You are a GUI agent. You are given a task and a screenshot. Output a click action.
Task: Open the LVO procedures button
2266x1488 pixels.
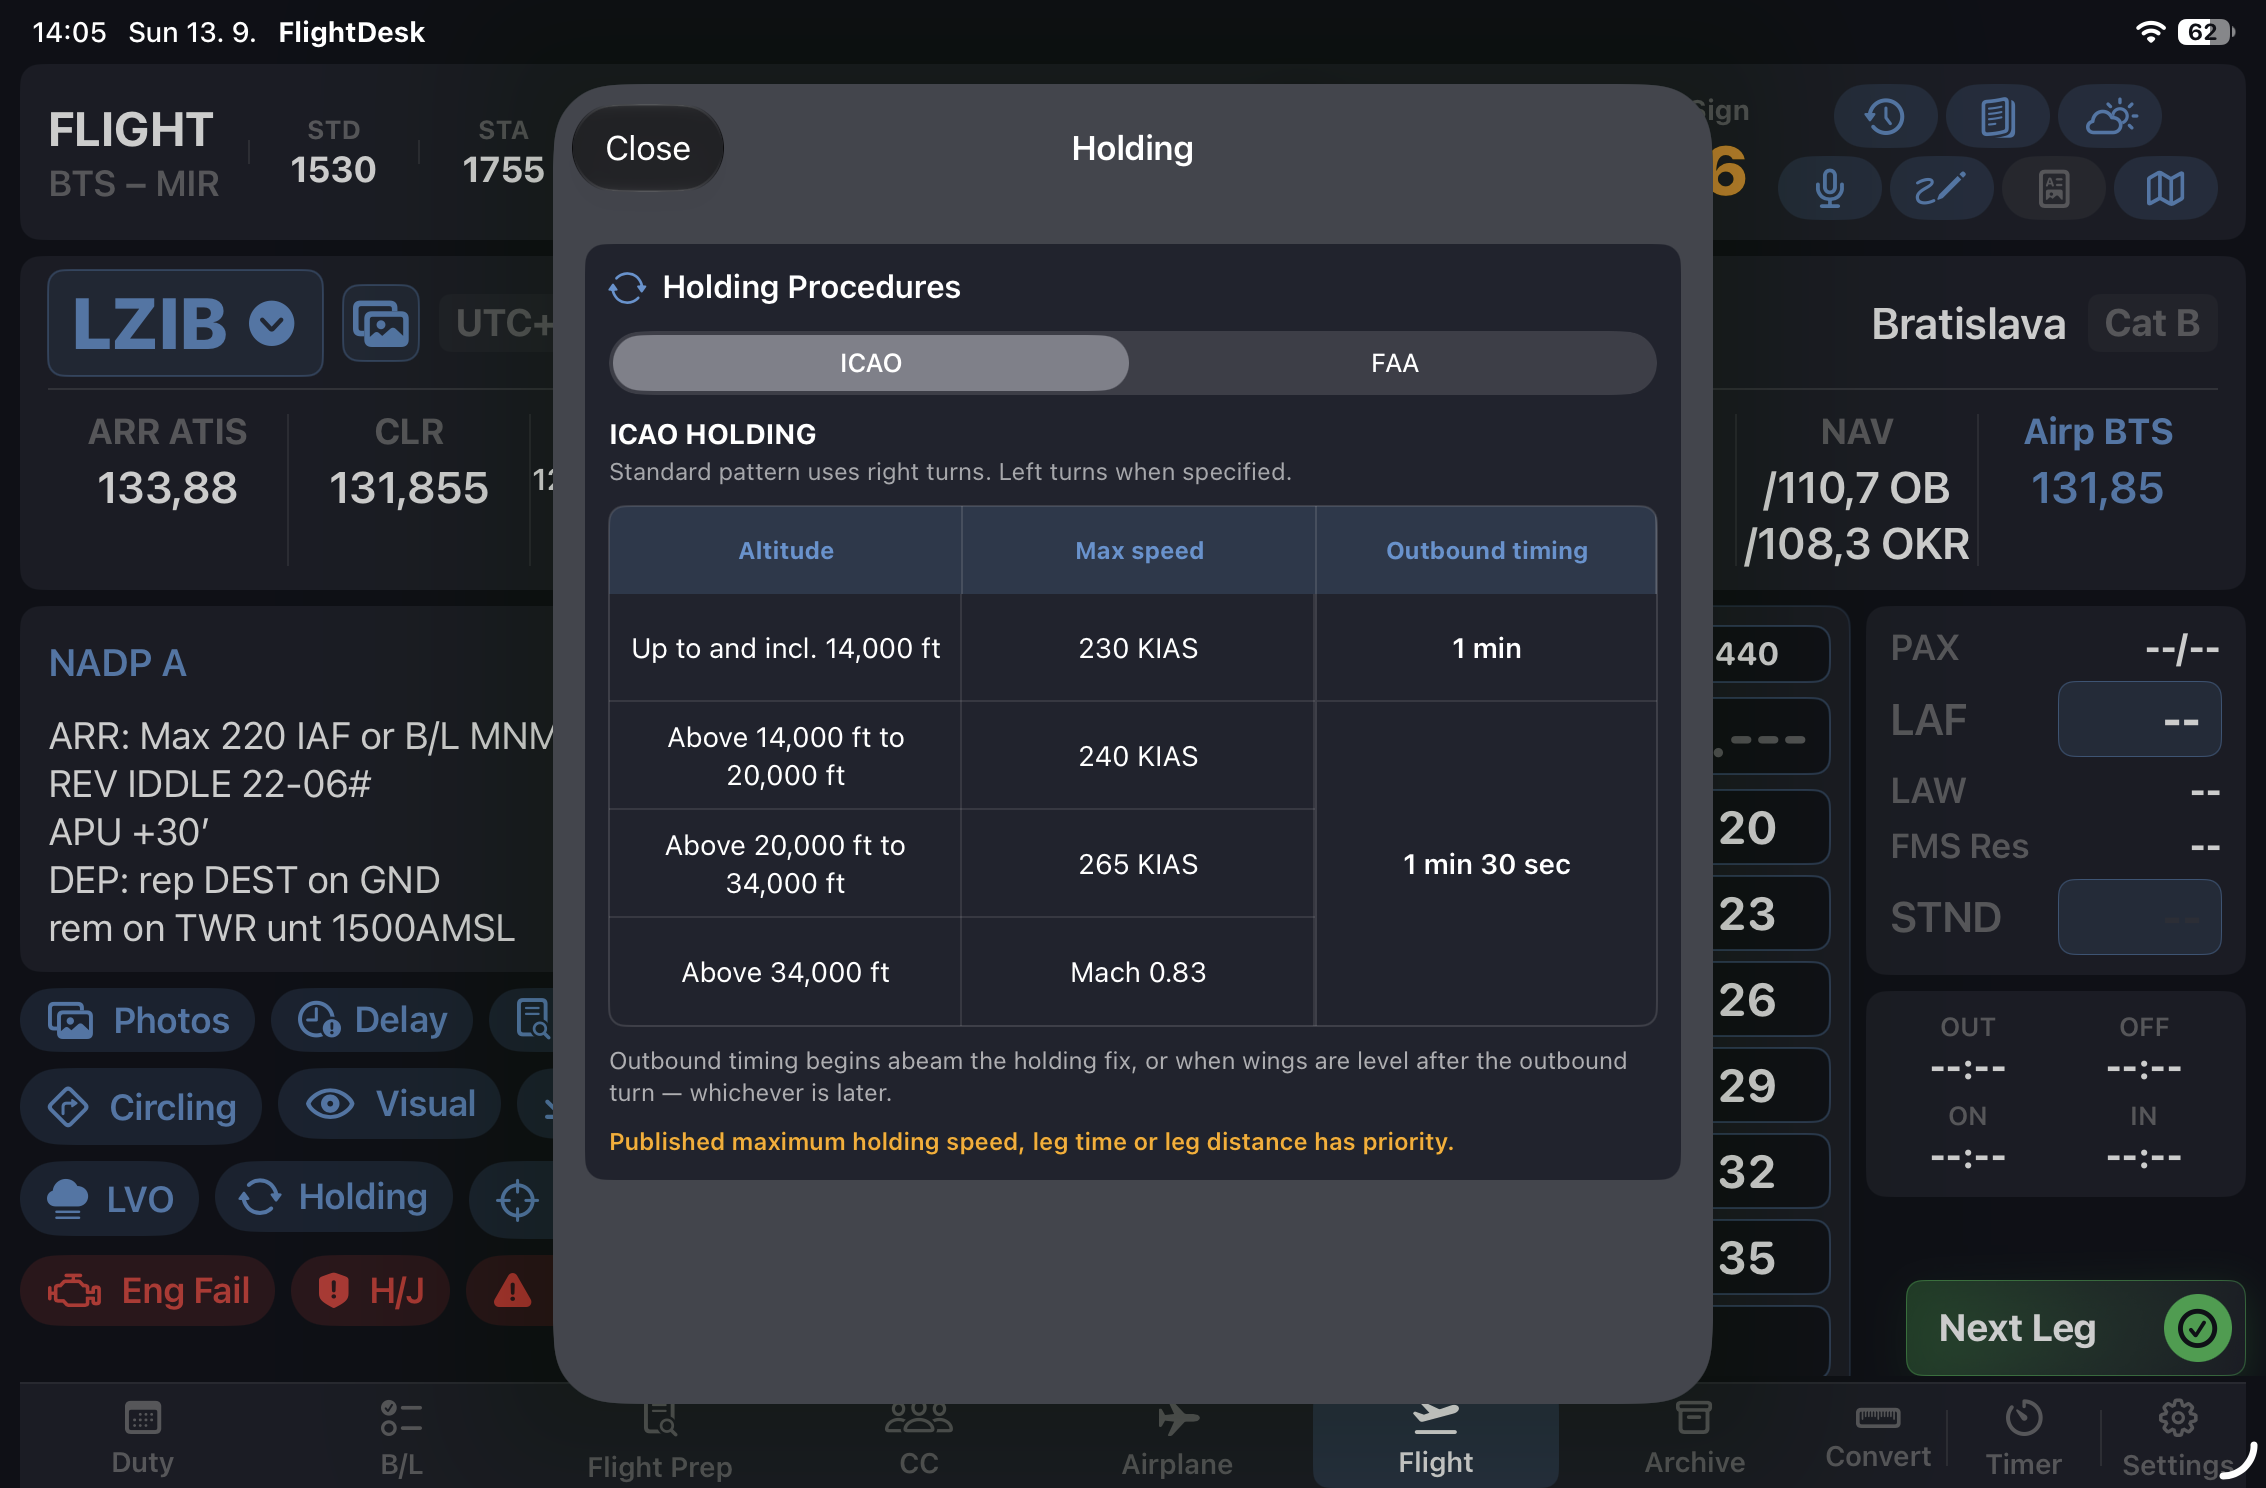pos(110,1198)
